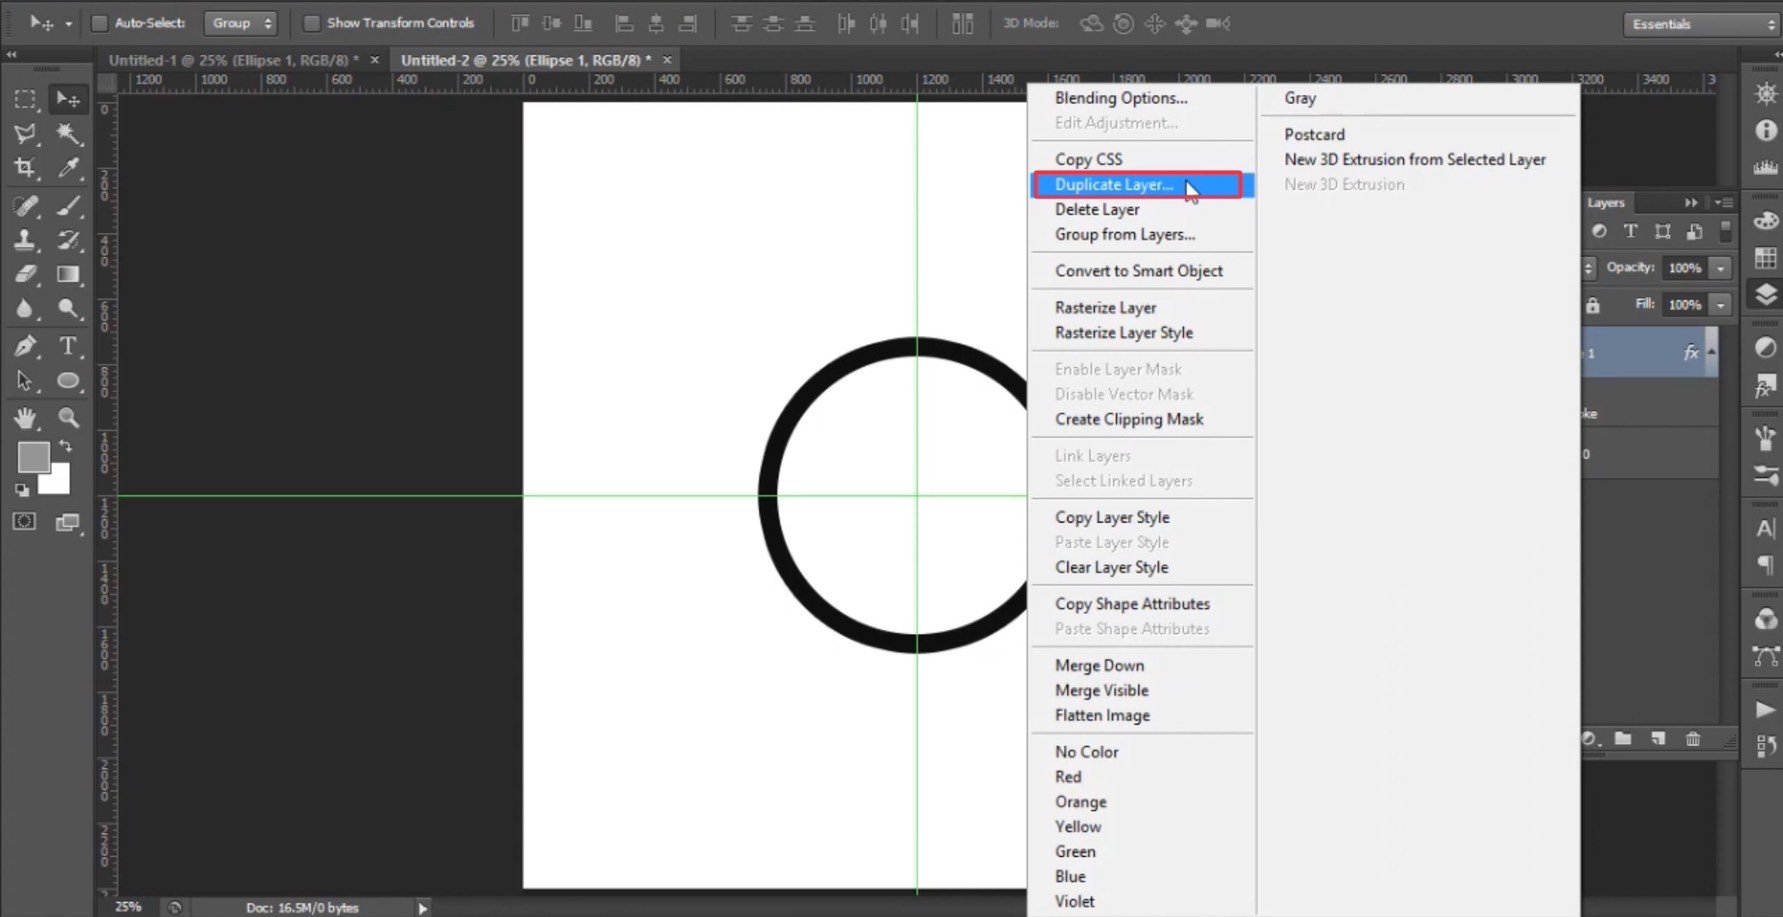This screenshot has width=1783, height=917.
Task: Click the delete layer trash icon
Action: (x=1692, y=739)
